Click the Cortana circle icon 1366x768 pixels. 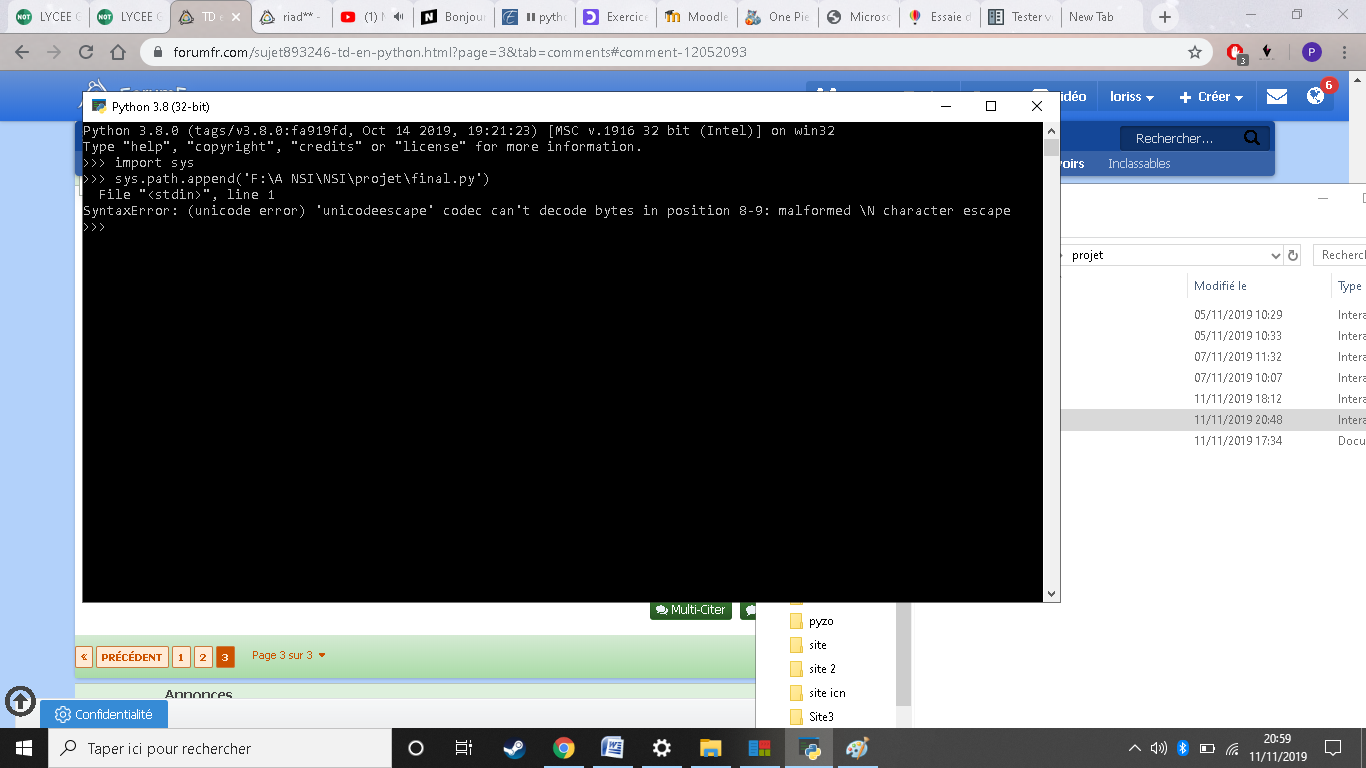tap(416, 748)
